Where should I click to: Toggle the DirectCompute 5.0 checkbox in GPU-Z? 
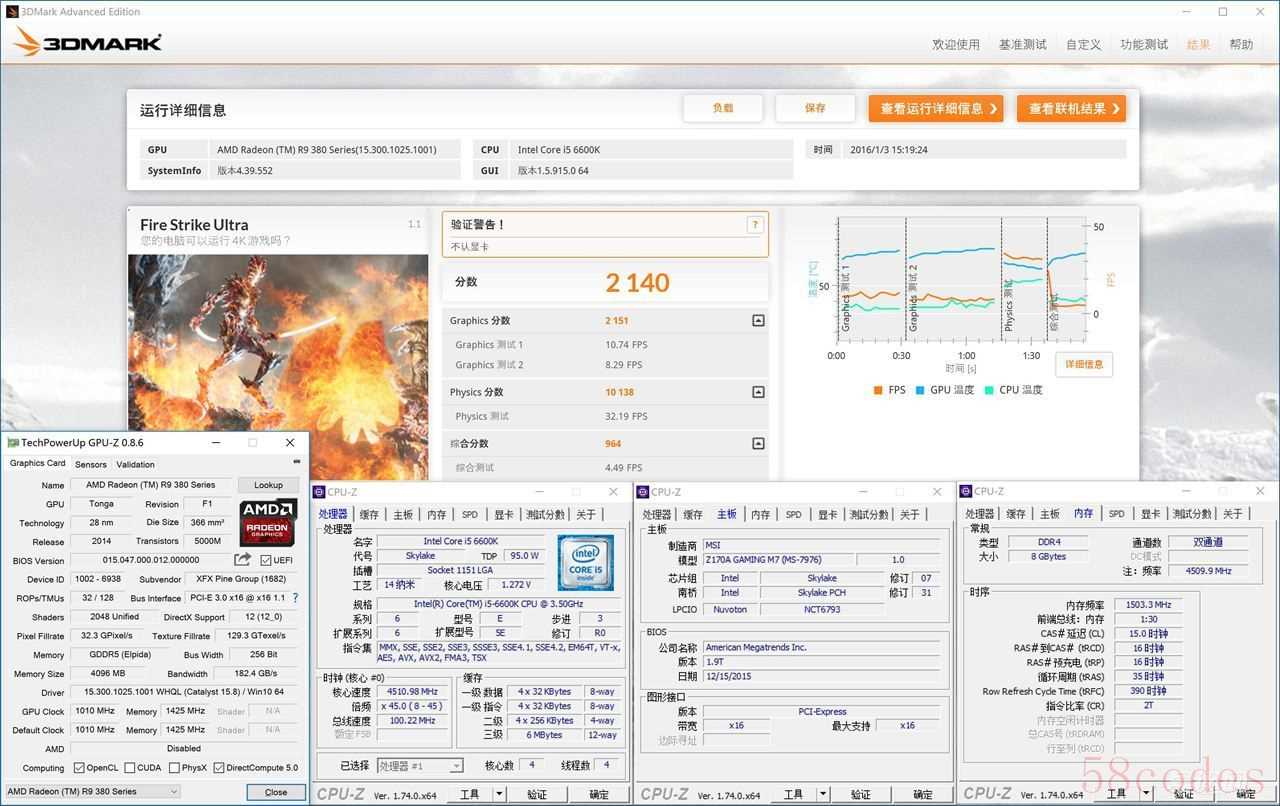219,768
